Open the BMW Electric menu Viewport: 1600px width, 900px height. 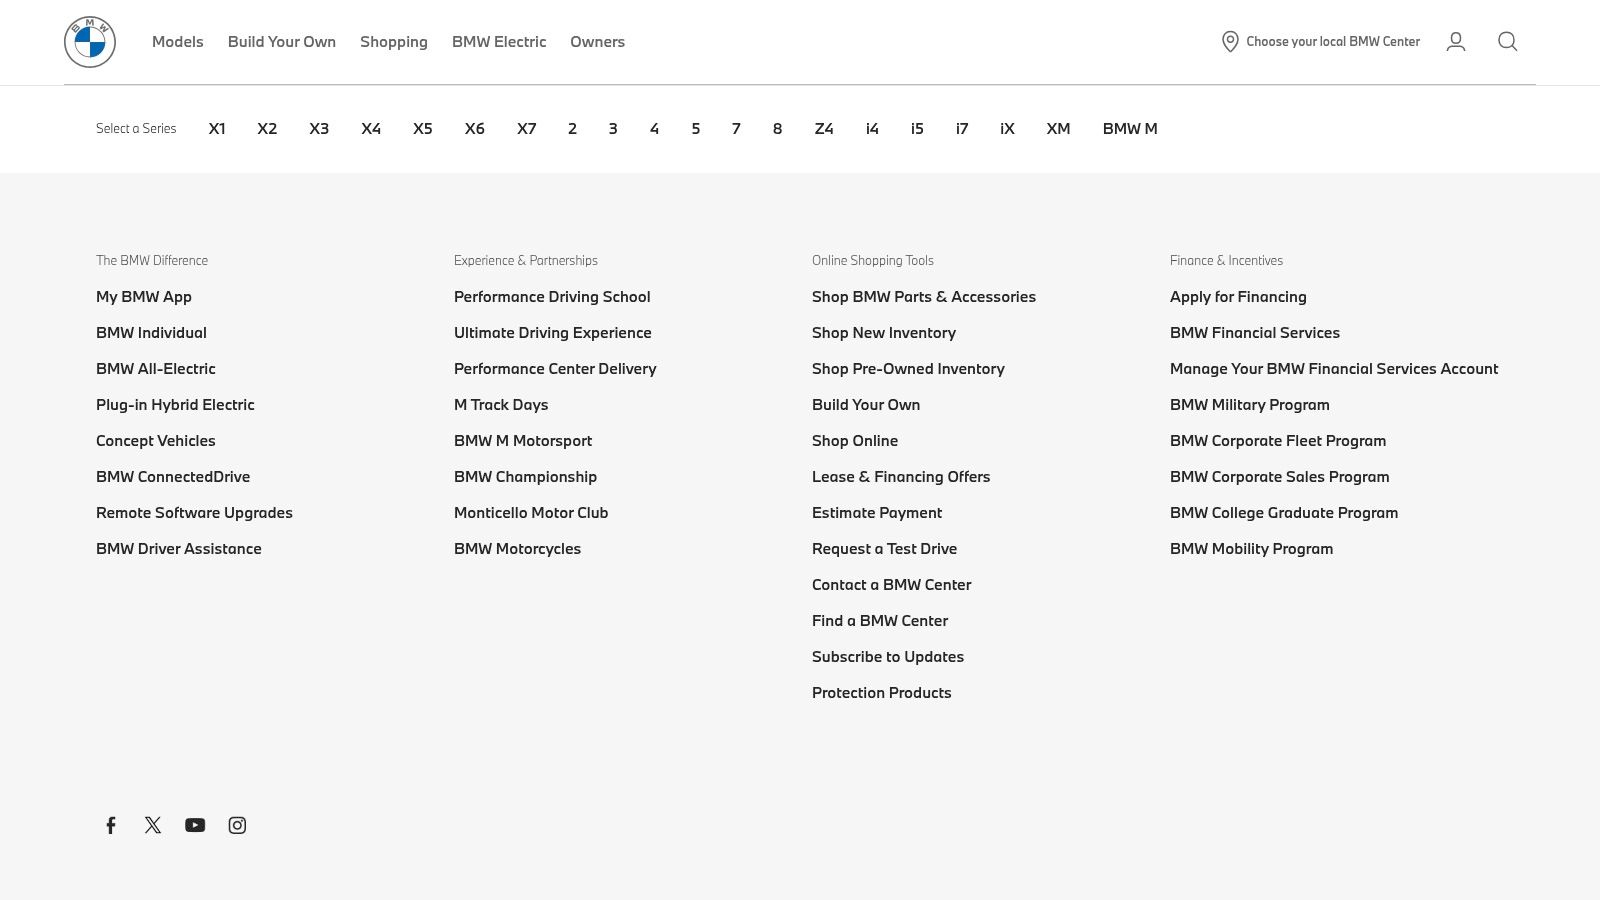499,42
